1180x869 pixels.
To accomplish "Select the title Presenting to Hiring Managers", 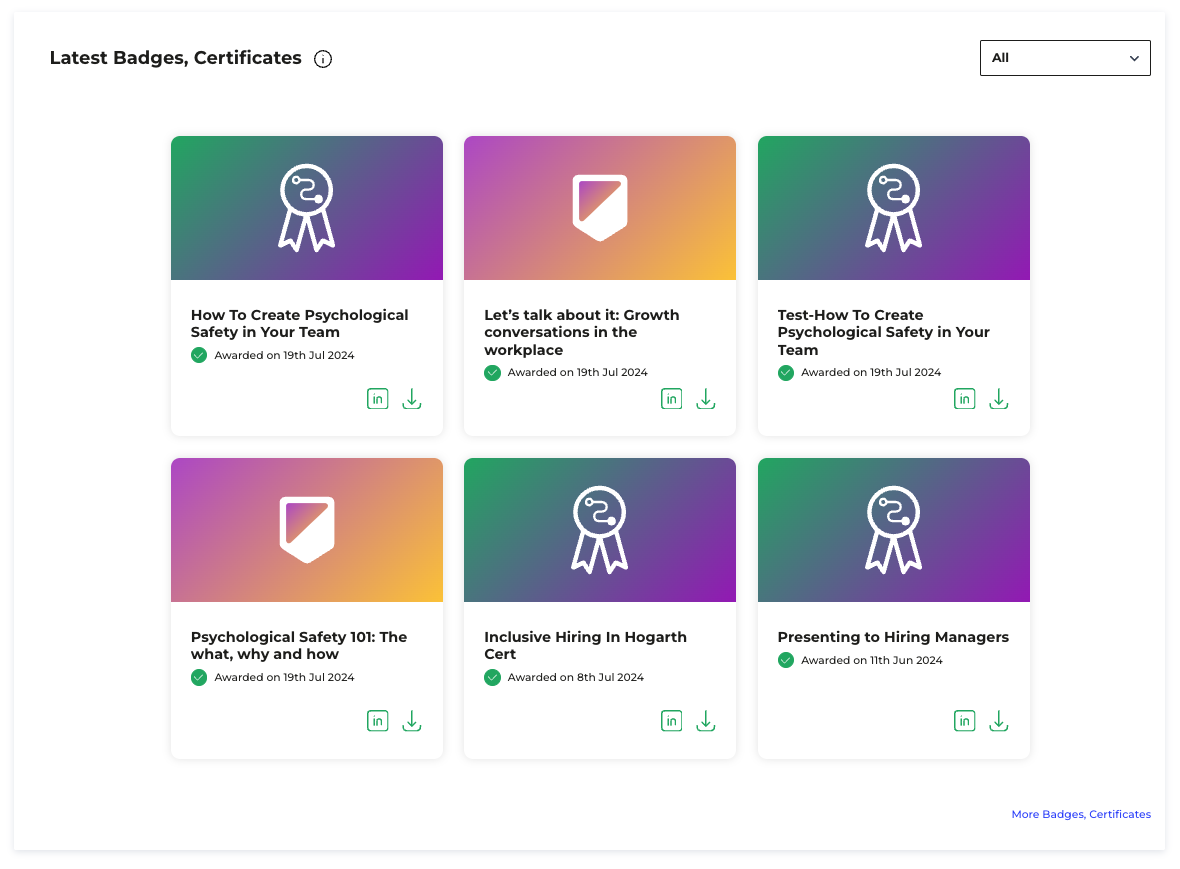I will coord(893,637).
